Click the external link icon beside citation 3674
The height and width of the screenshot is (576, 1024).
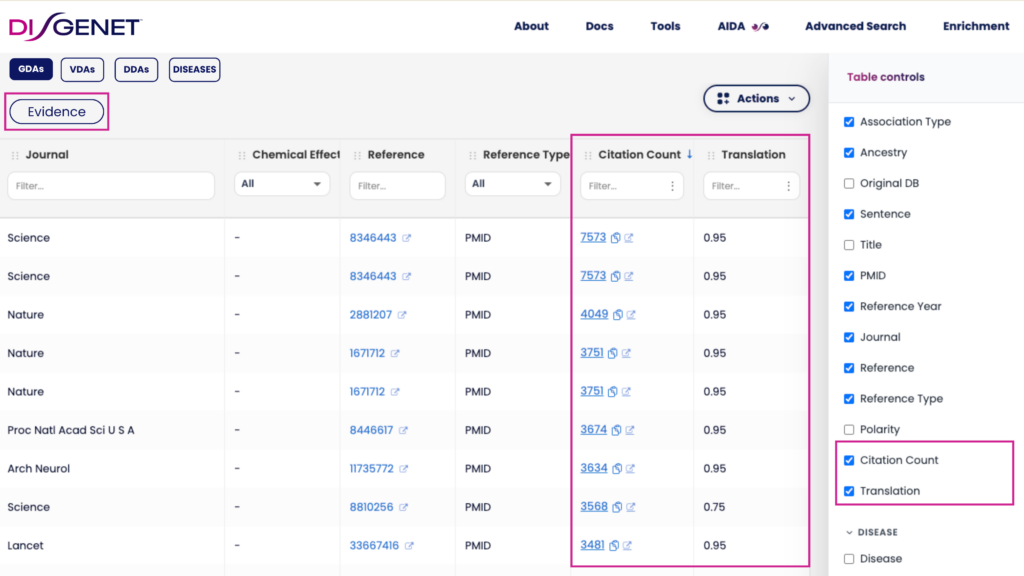[x=630, y=430]
